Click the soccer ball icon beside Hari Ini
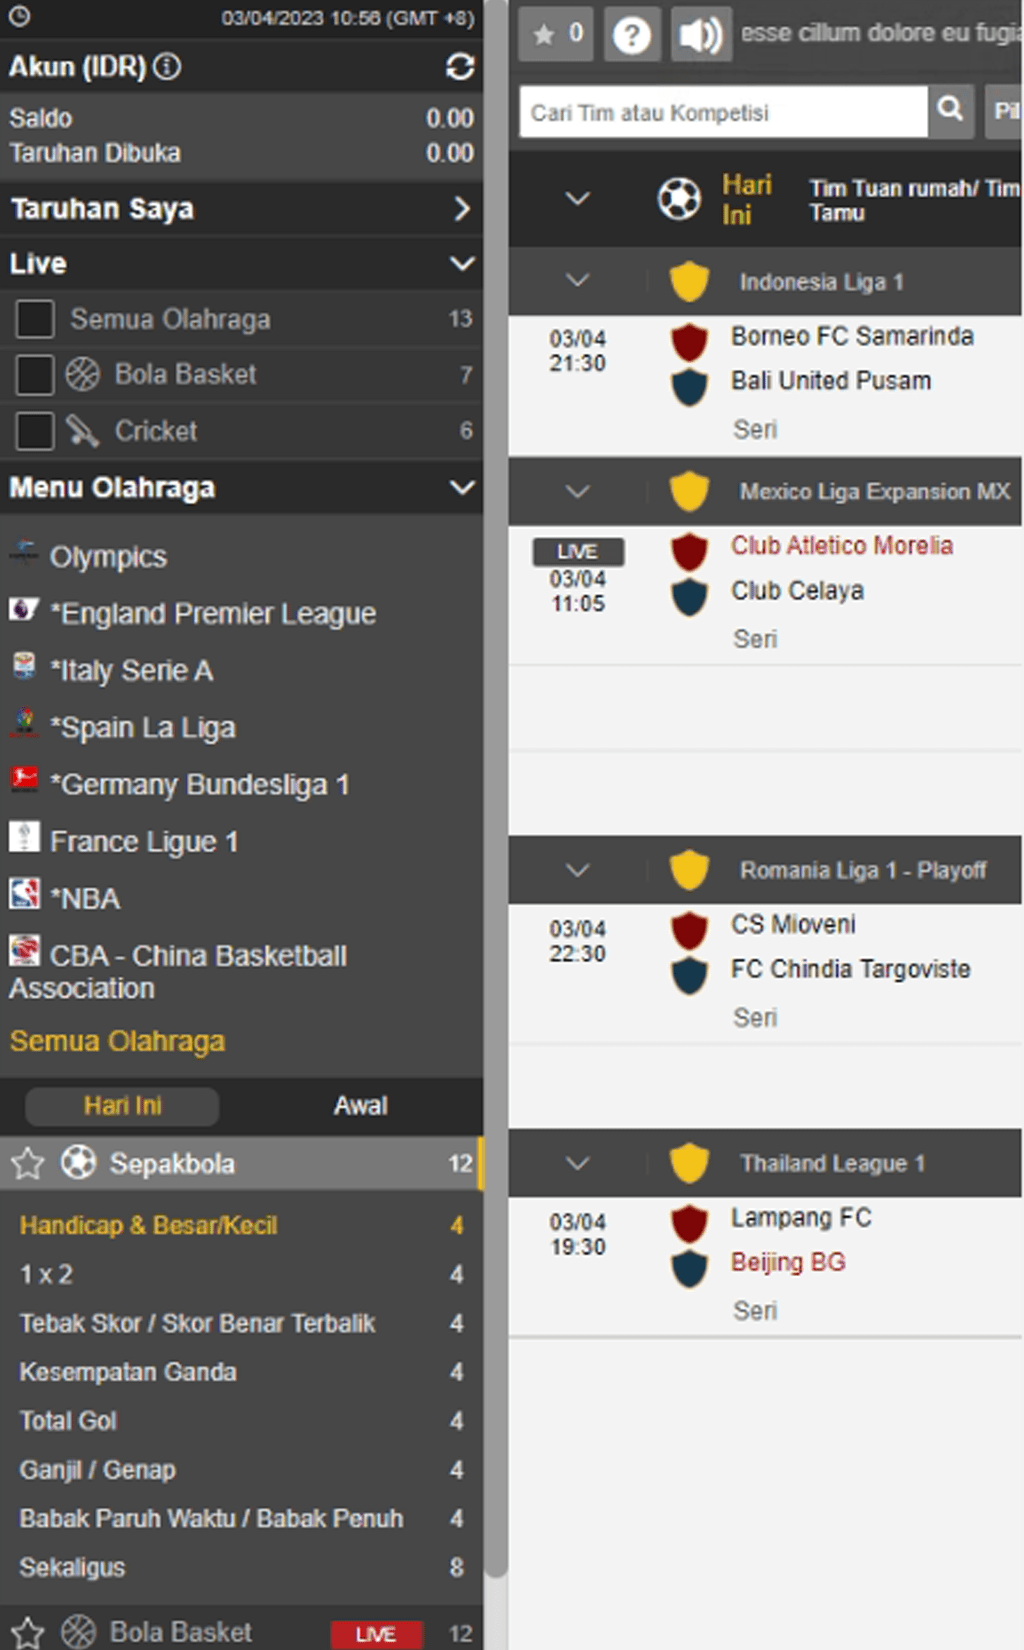Viewport: 1024px width, 1650px height. [x=679, y=199]
